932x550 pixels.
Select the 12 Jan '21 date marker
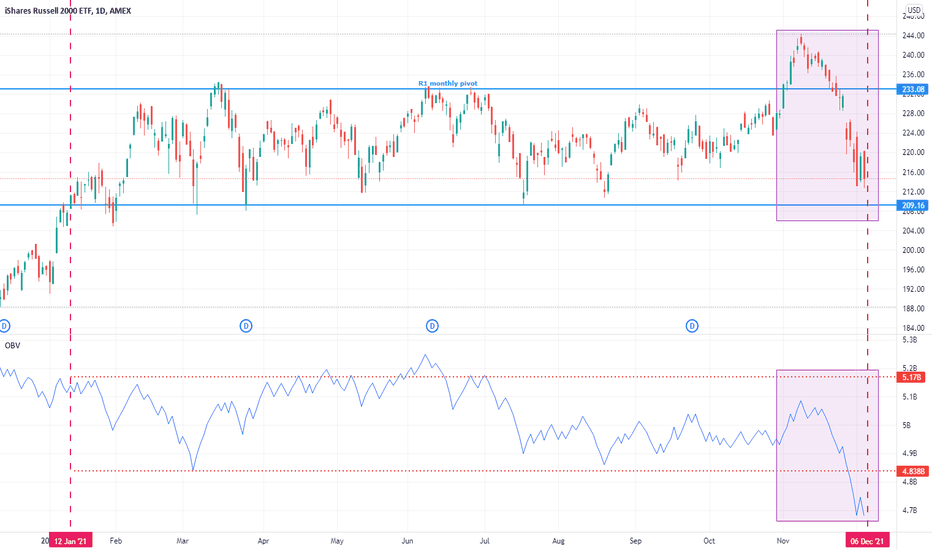click(70, 541)
